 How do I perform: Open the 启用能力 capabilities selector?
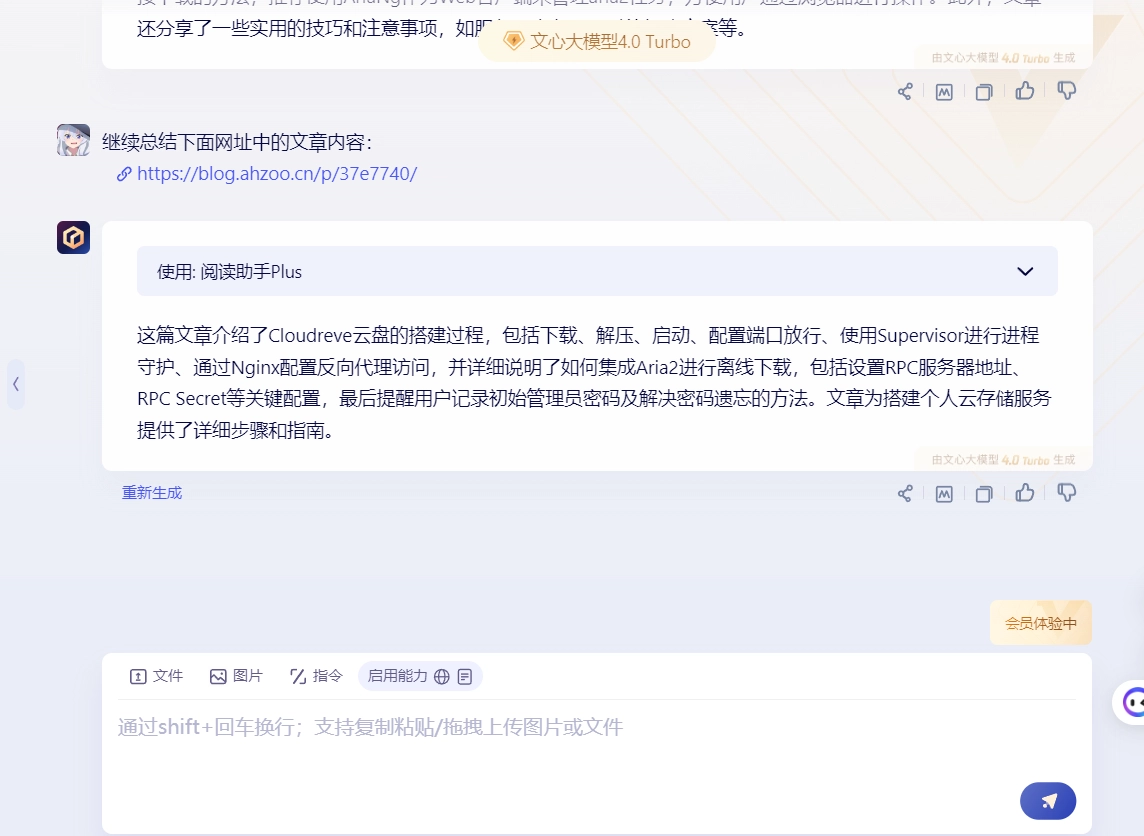click(420, 676)
